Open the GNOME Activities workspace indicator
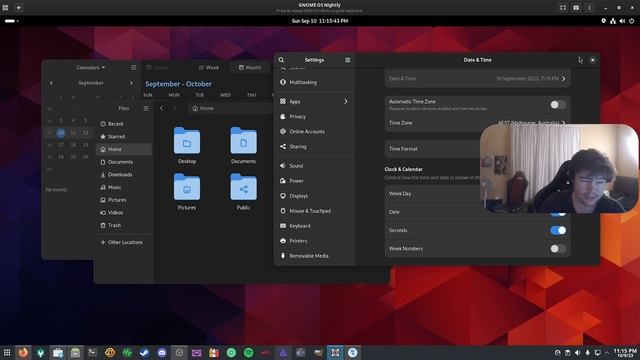Viewport: 640px width, 360px height. (x=11, y=21)
